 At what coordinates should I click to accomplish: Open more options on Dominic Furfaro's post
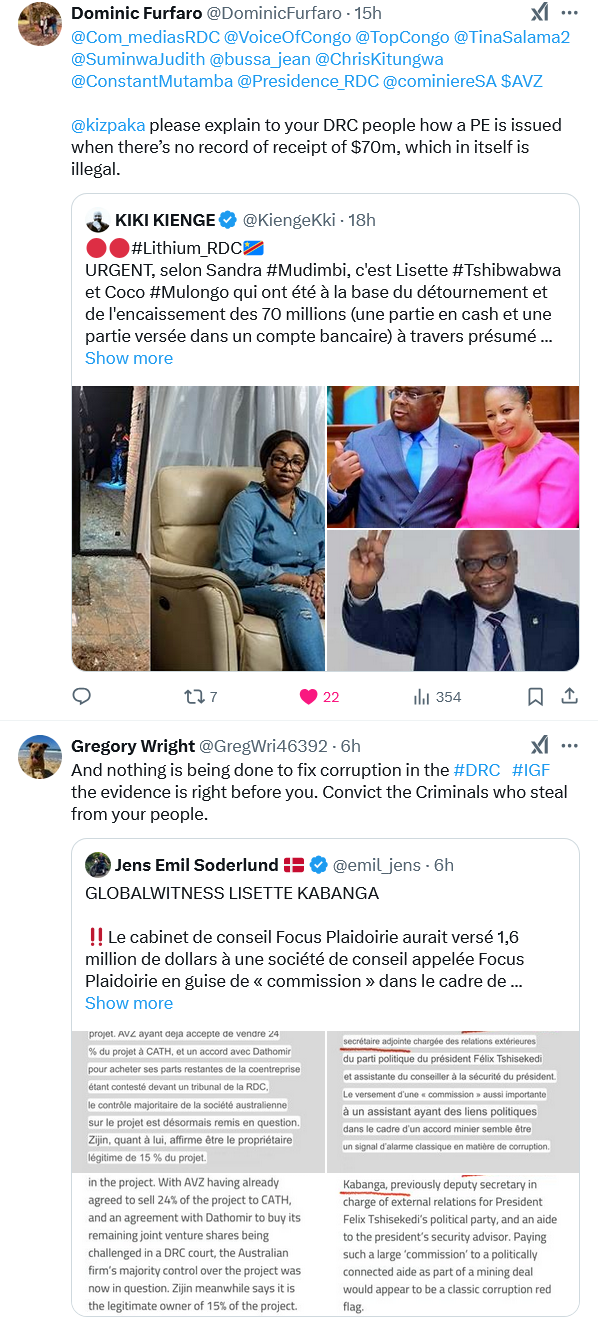[569, 14]
